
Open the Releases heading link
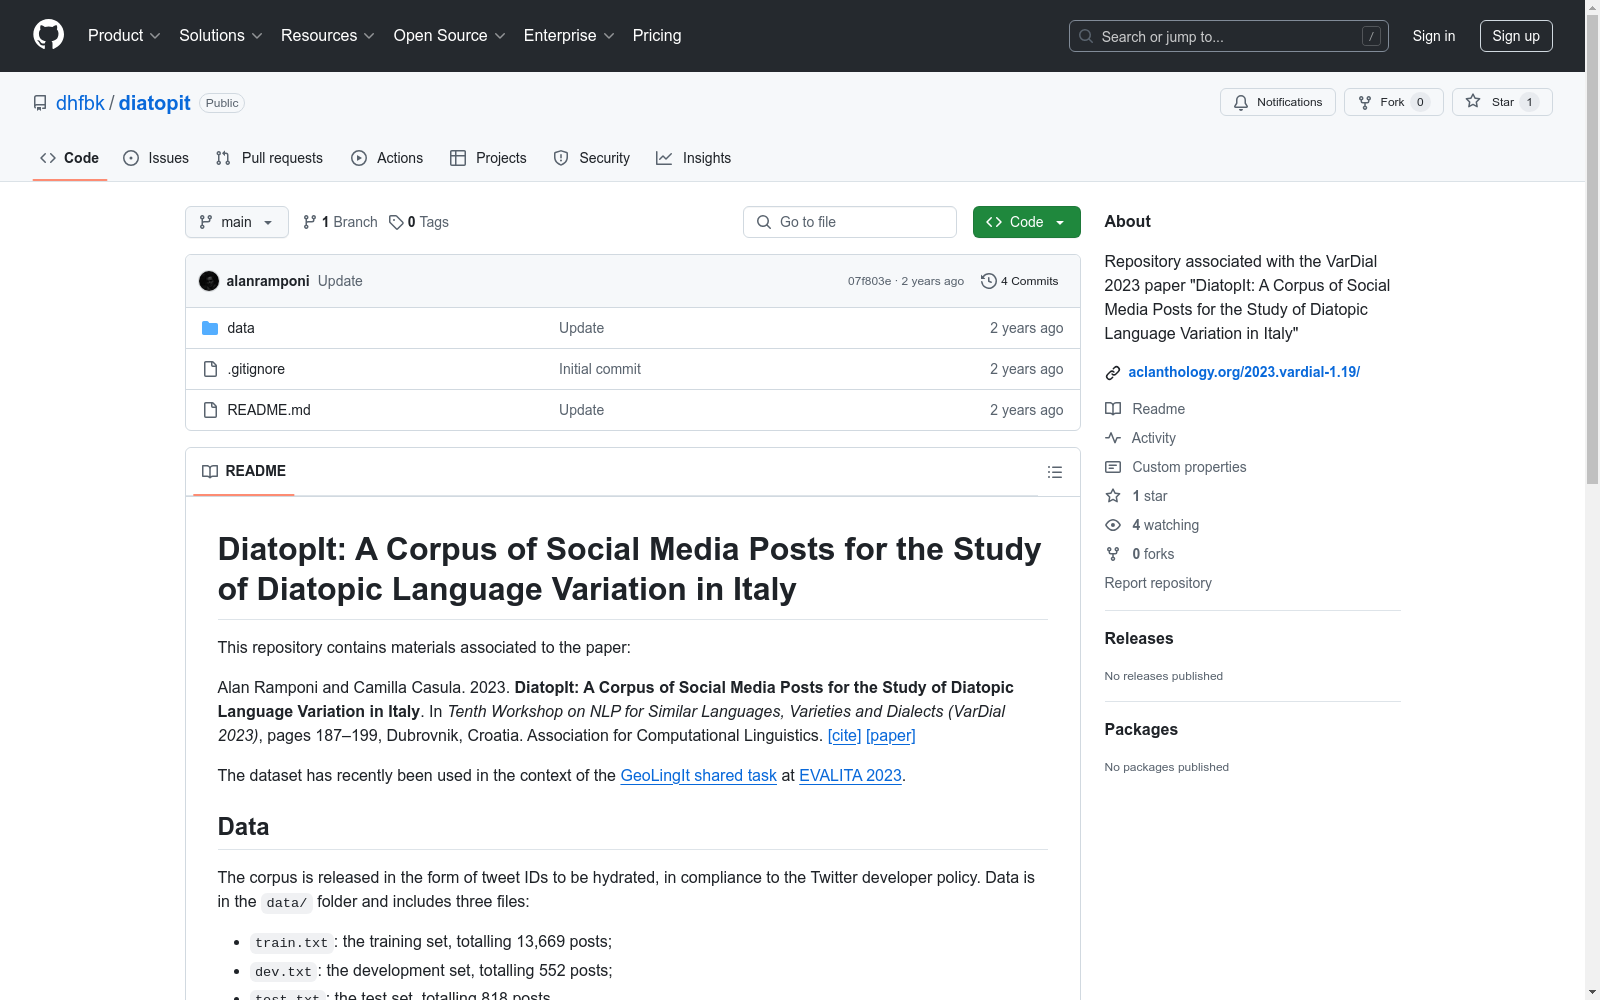click(1139, 638)
